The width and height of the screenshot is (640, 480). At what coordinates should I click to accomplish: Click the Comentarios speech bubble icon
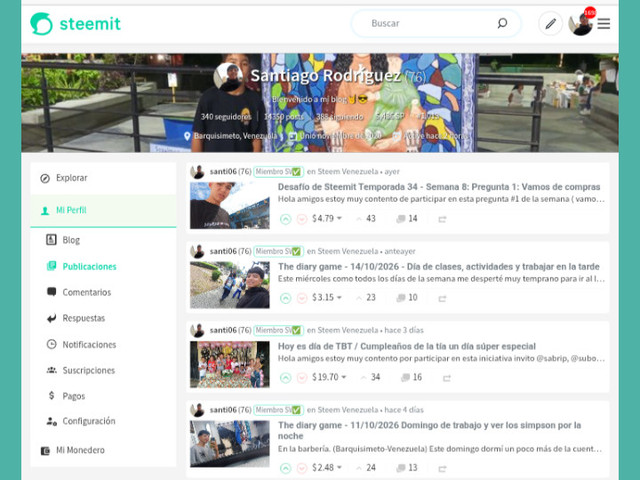[51, 292]
